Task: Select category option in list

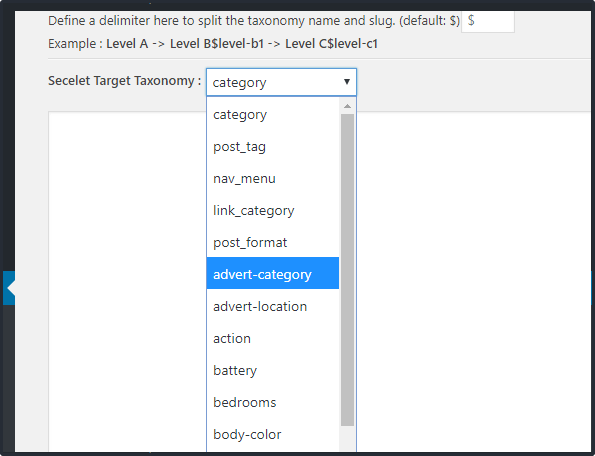Action: (273, 114)
